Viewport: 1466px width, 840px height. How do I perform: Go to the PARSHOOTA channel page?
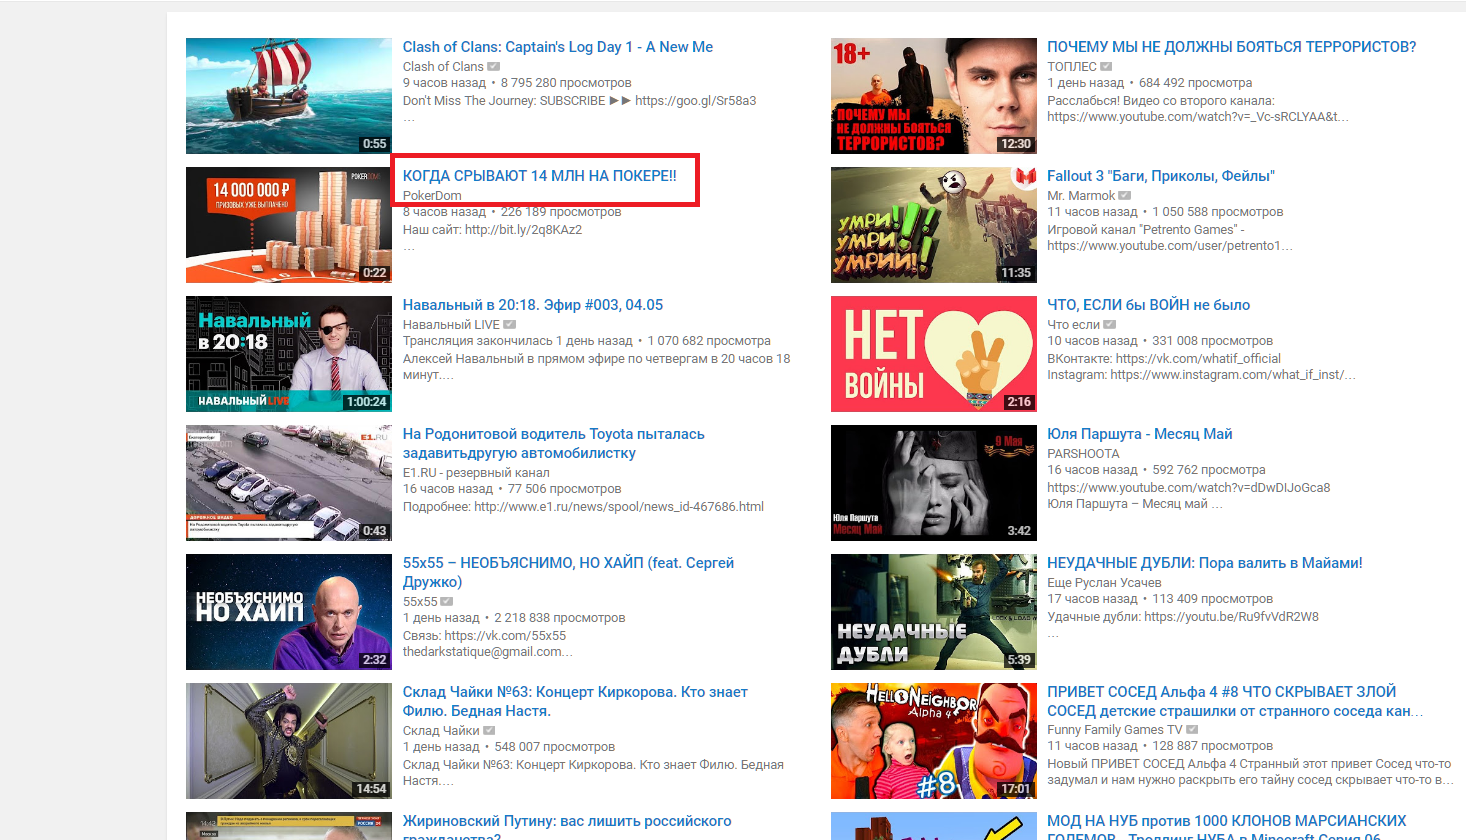tap(1083, 454)
